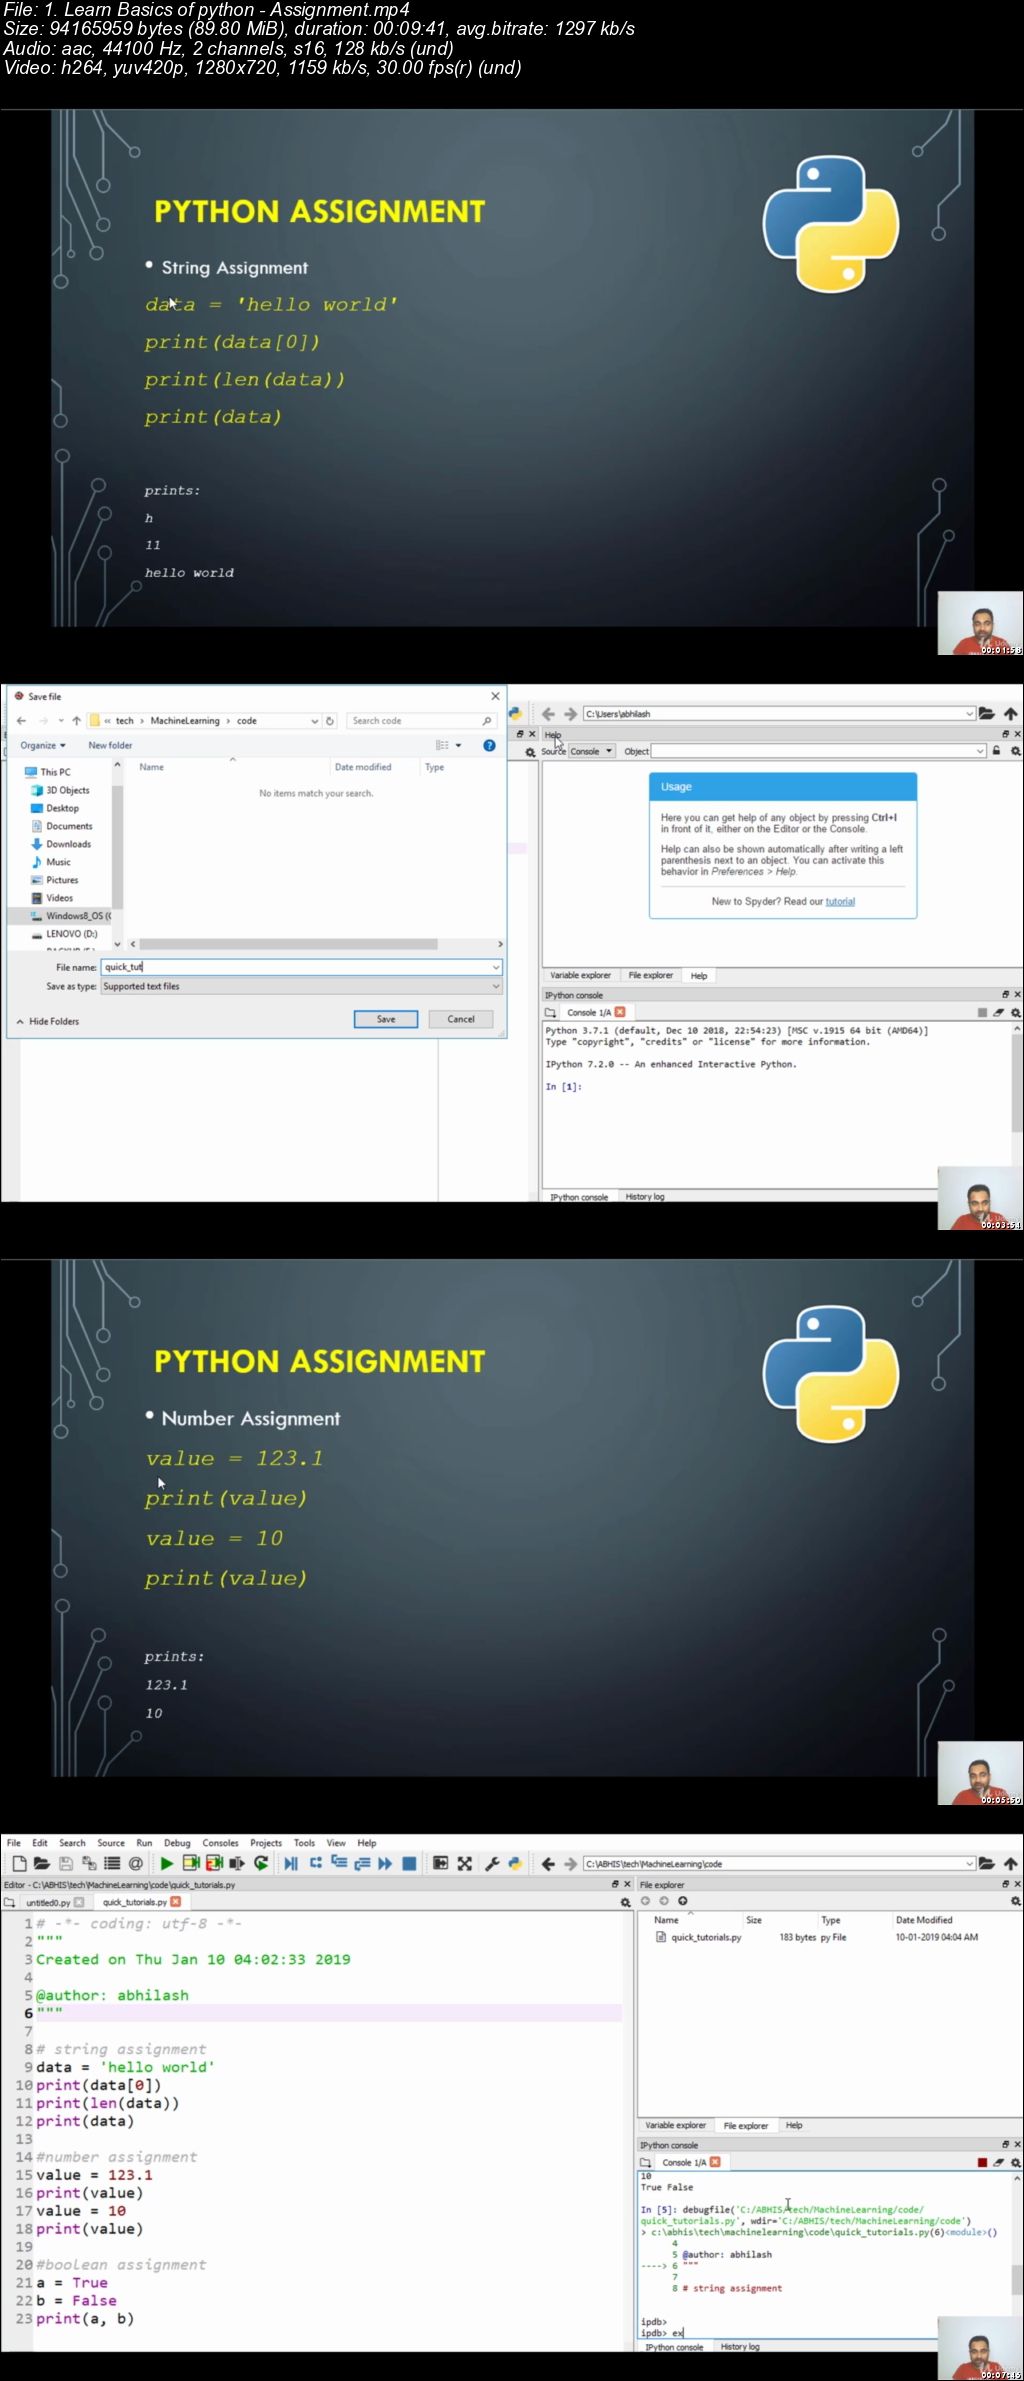
Task: Close the untitled0.py editor tab
Action: [x=79, y=1902]
